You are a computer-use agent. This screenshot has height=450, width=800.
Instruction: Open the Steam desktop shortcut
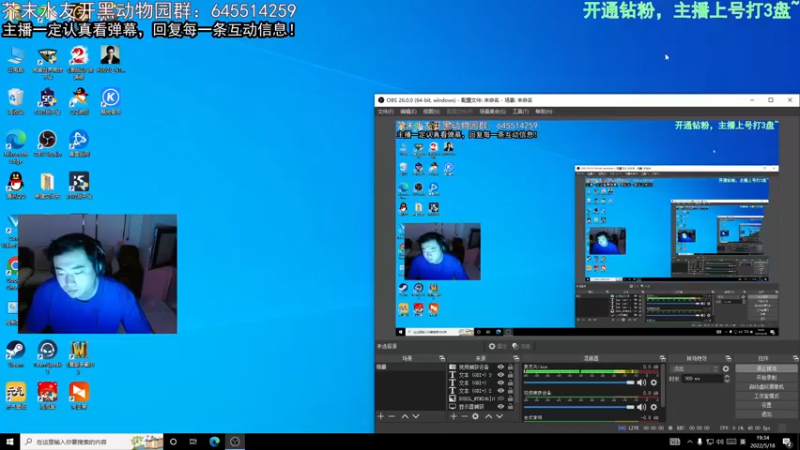point(16,353)
